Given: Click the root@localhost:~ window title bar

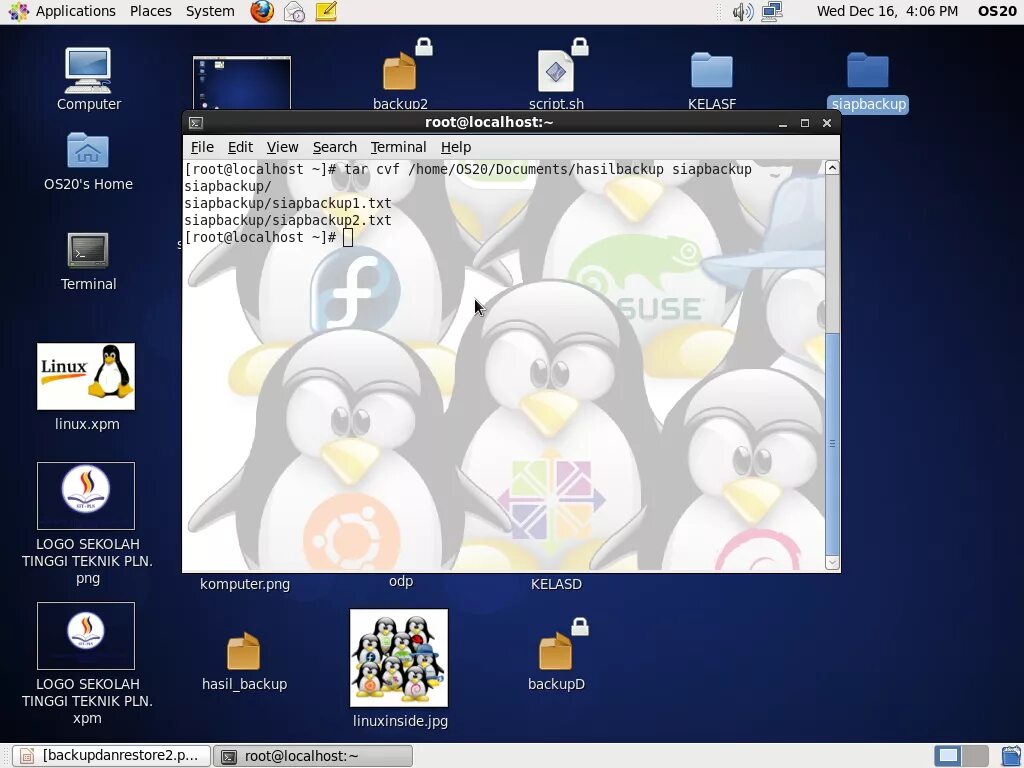Looking at the screenshot, I should (x=489, y=122).
